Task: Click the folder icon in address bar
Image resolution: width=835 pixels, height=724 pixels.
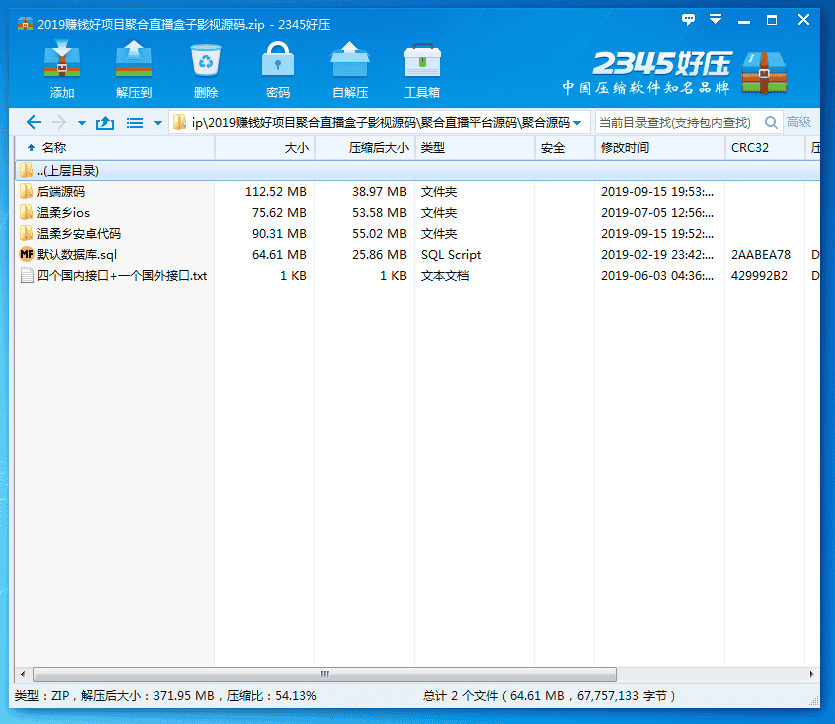Action: [x=179, y=123]
